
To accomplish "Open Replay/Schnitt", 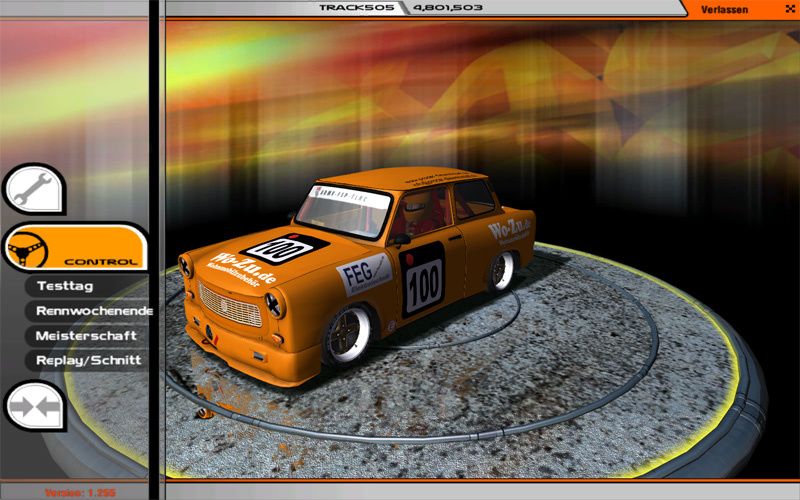I will pos(88,360).
